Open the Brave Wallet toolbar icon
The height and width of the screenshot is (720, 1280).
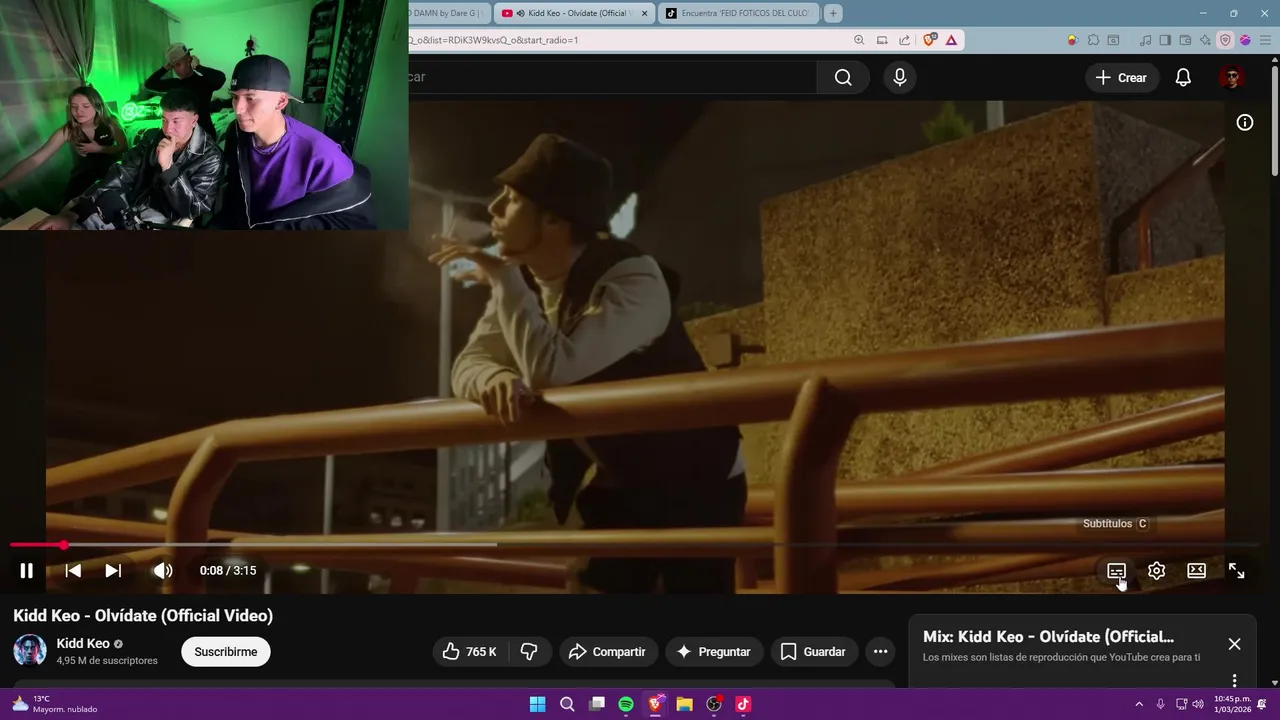click(x=1185, y=40)
